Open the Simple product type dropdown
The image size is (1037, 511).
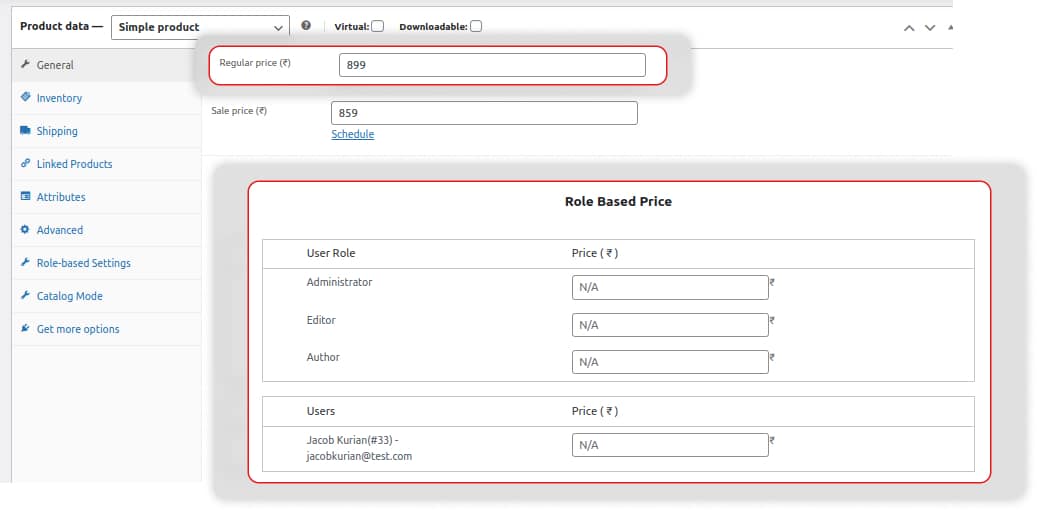(200, 27)
